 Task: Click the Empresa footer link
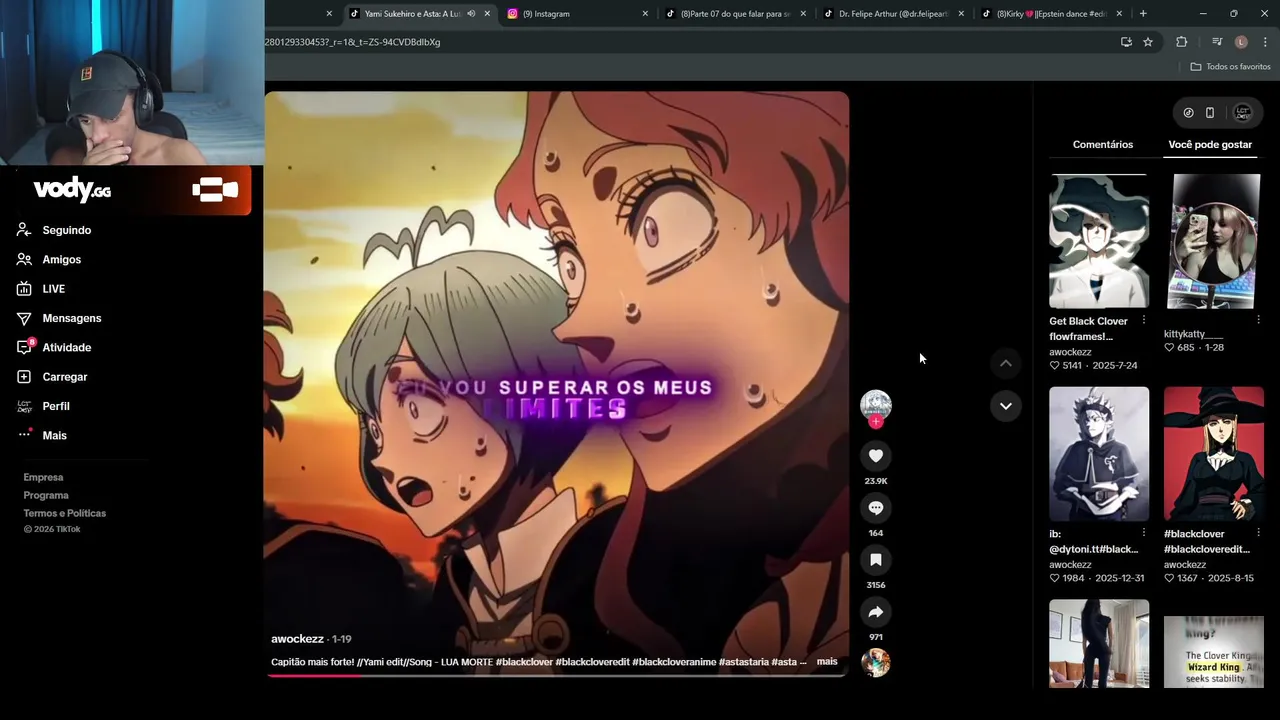point(43,477)
